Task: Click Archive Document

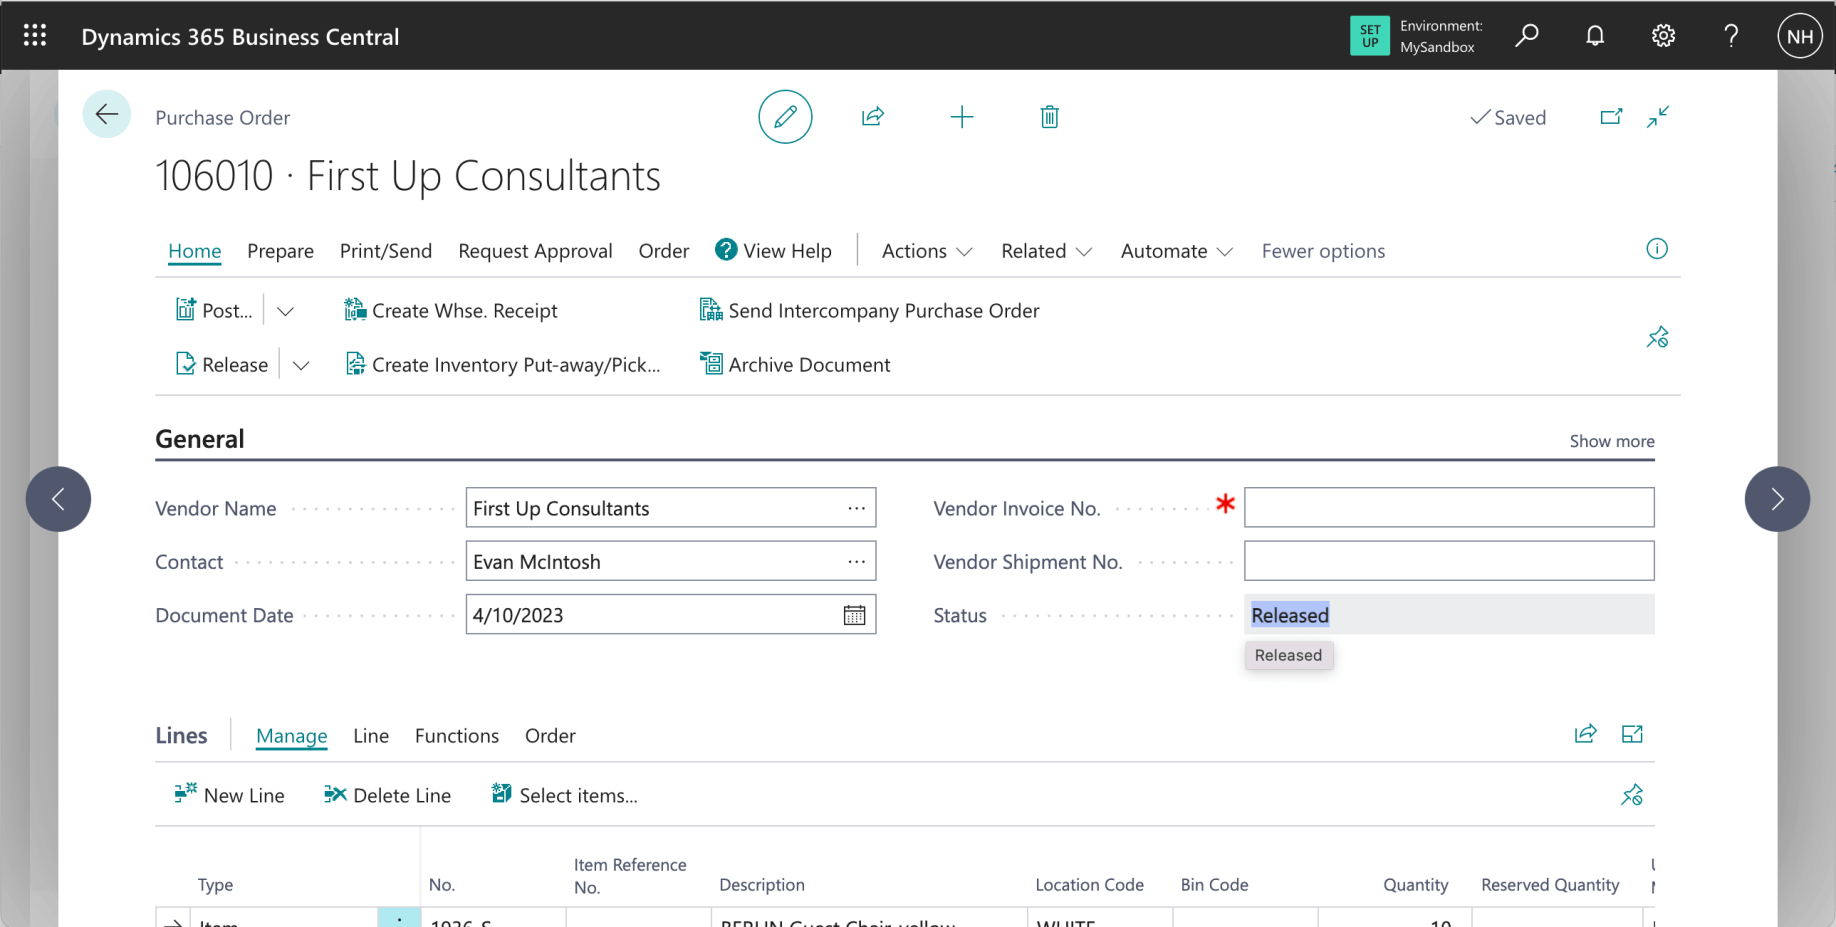Action: pos(795,365)
